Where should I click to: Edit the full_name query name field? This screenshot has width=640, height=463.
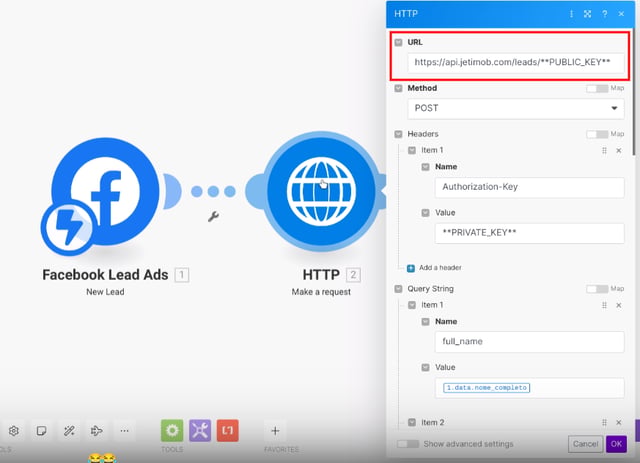point(529,342)
